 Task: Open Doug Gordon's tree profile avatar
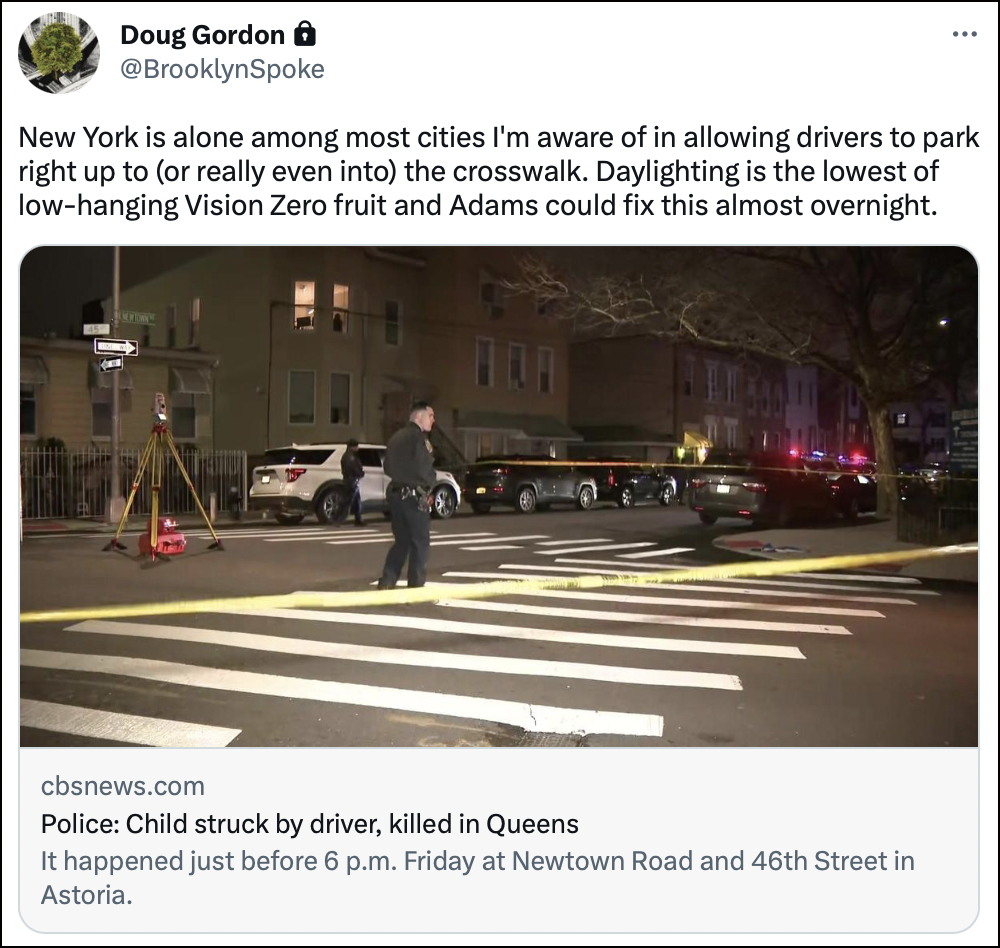point(59,52)
